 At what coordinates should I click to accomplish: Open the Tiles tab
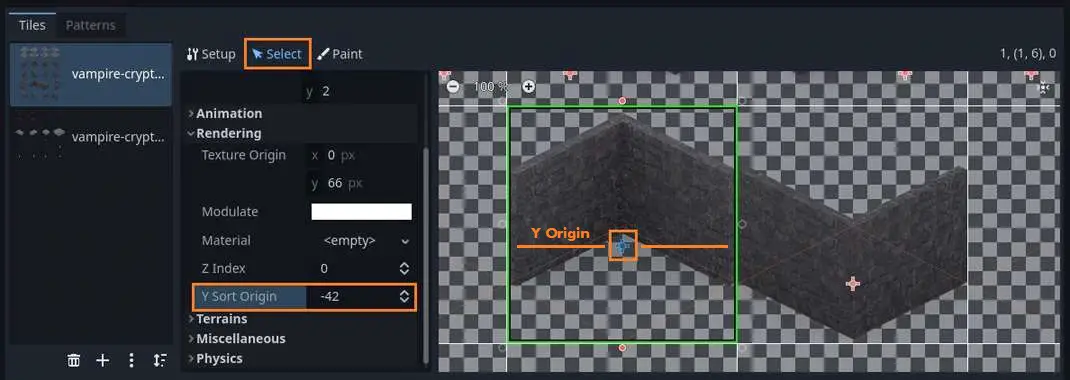(32, 25)
